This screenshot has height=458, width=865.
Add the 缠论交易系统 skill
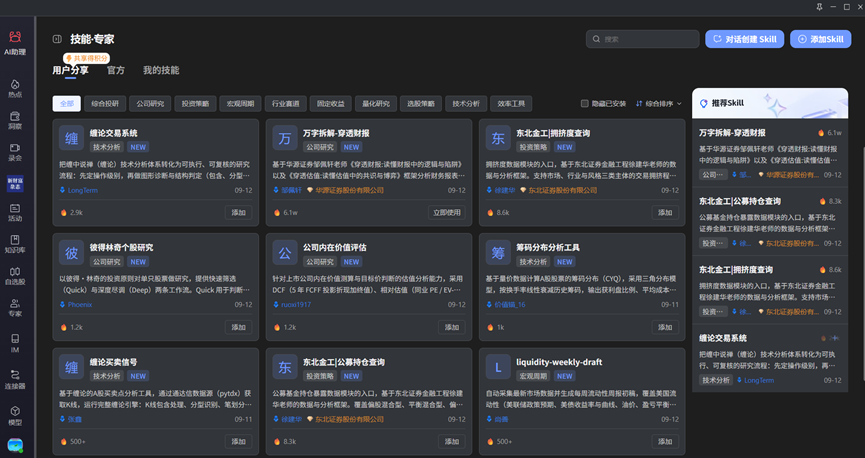238,212
